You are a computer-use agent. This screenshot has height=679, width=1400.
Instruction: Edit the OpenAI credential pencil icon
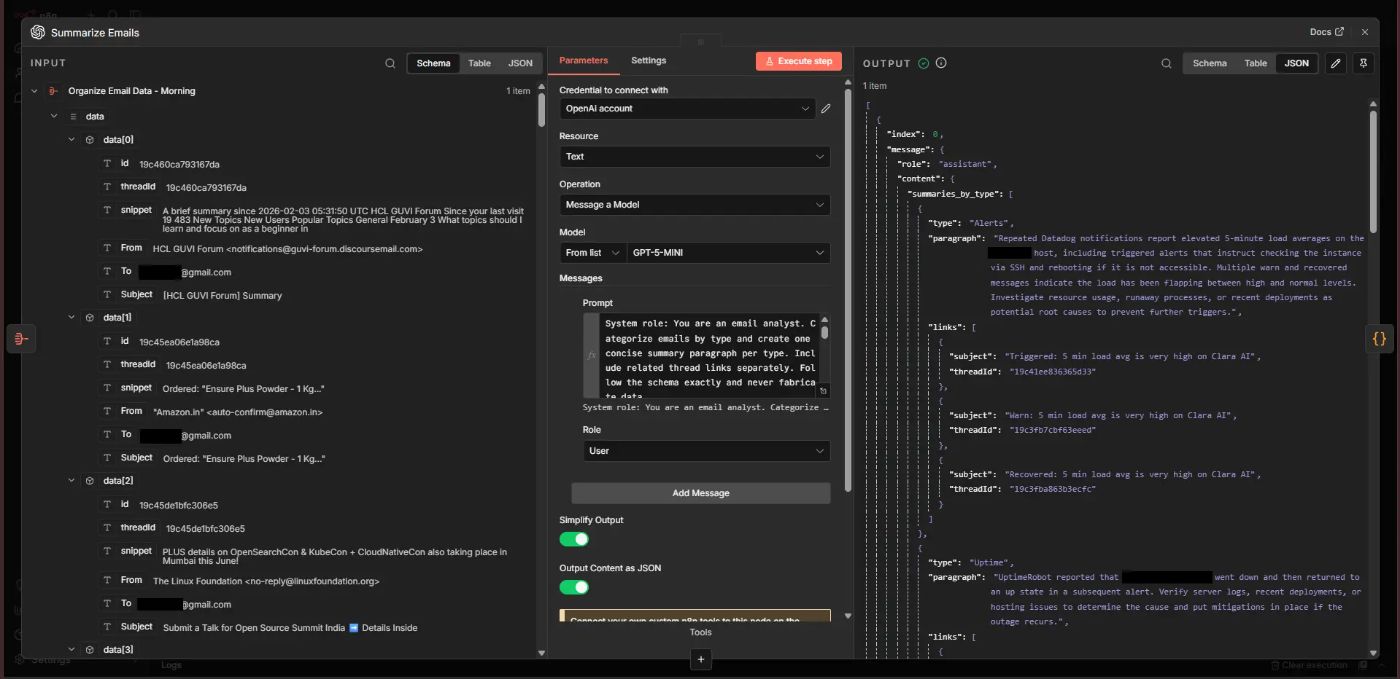[826, 109]
